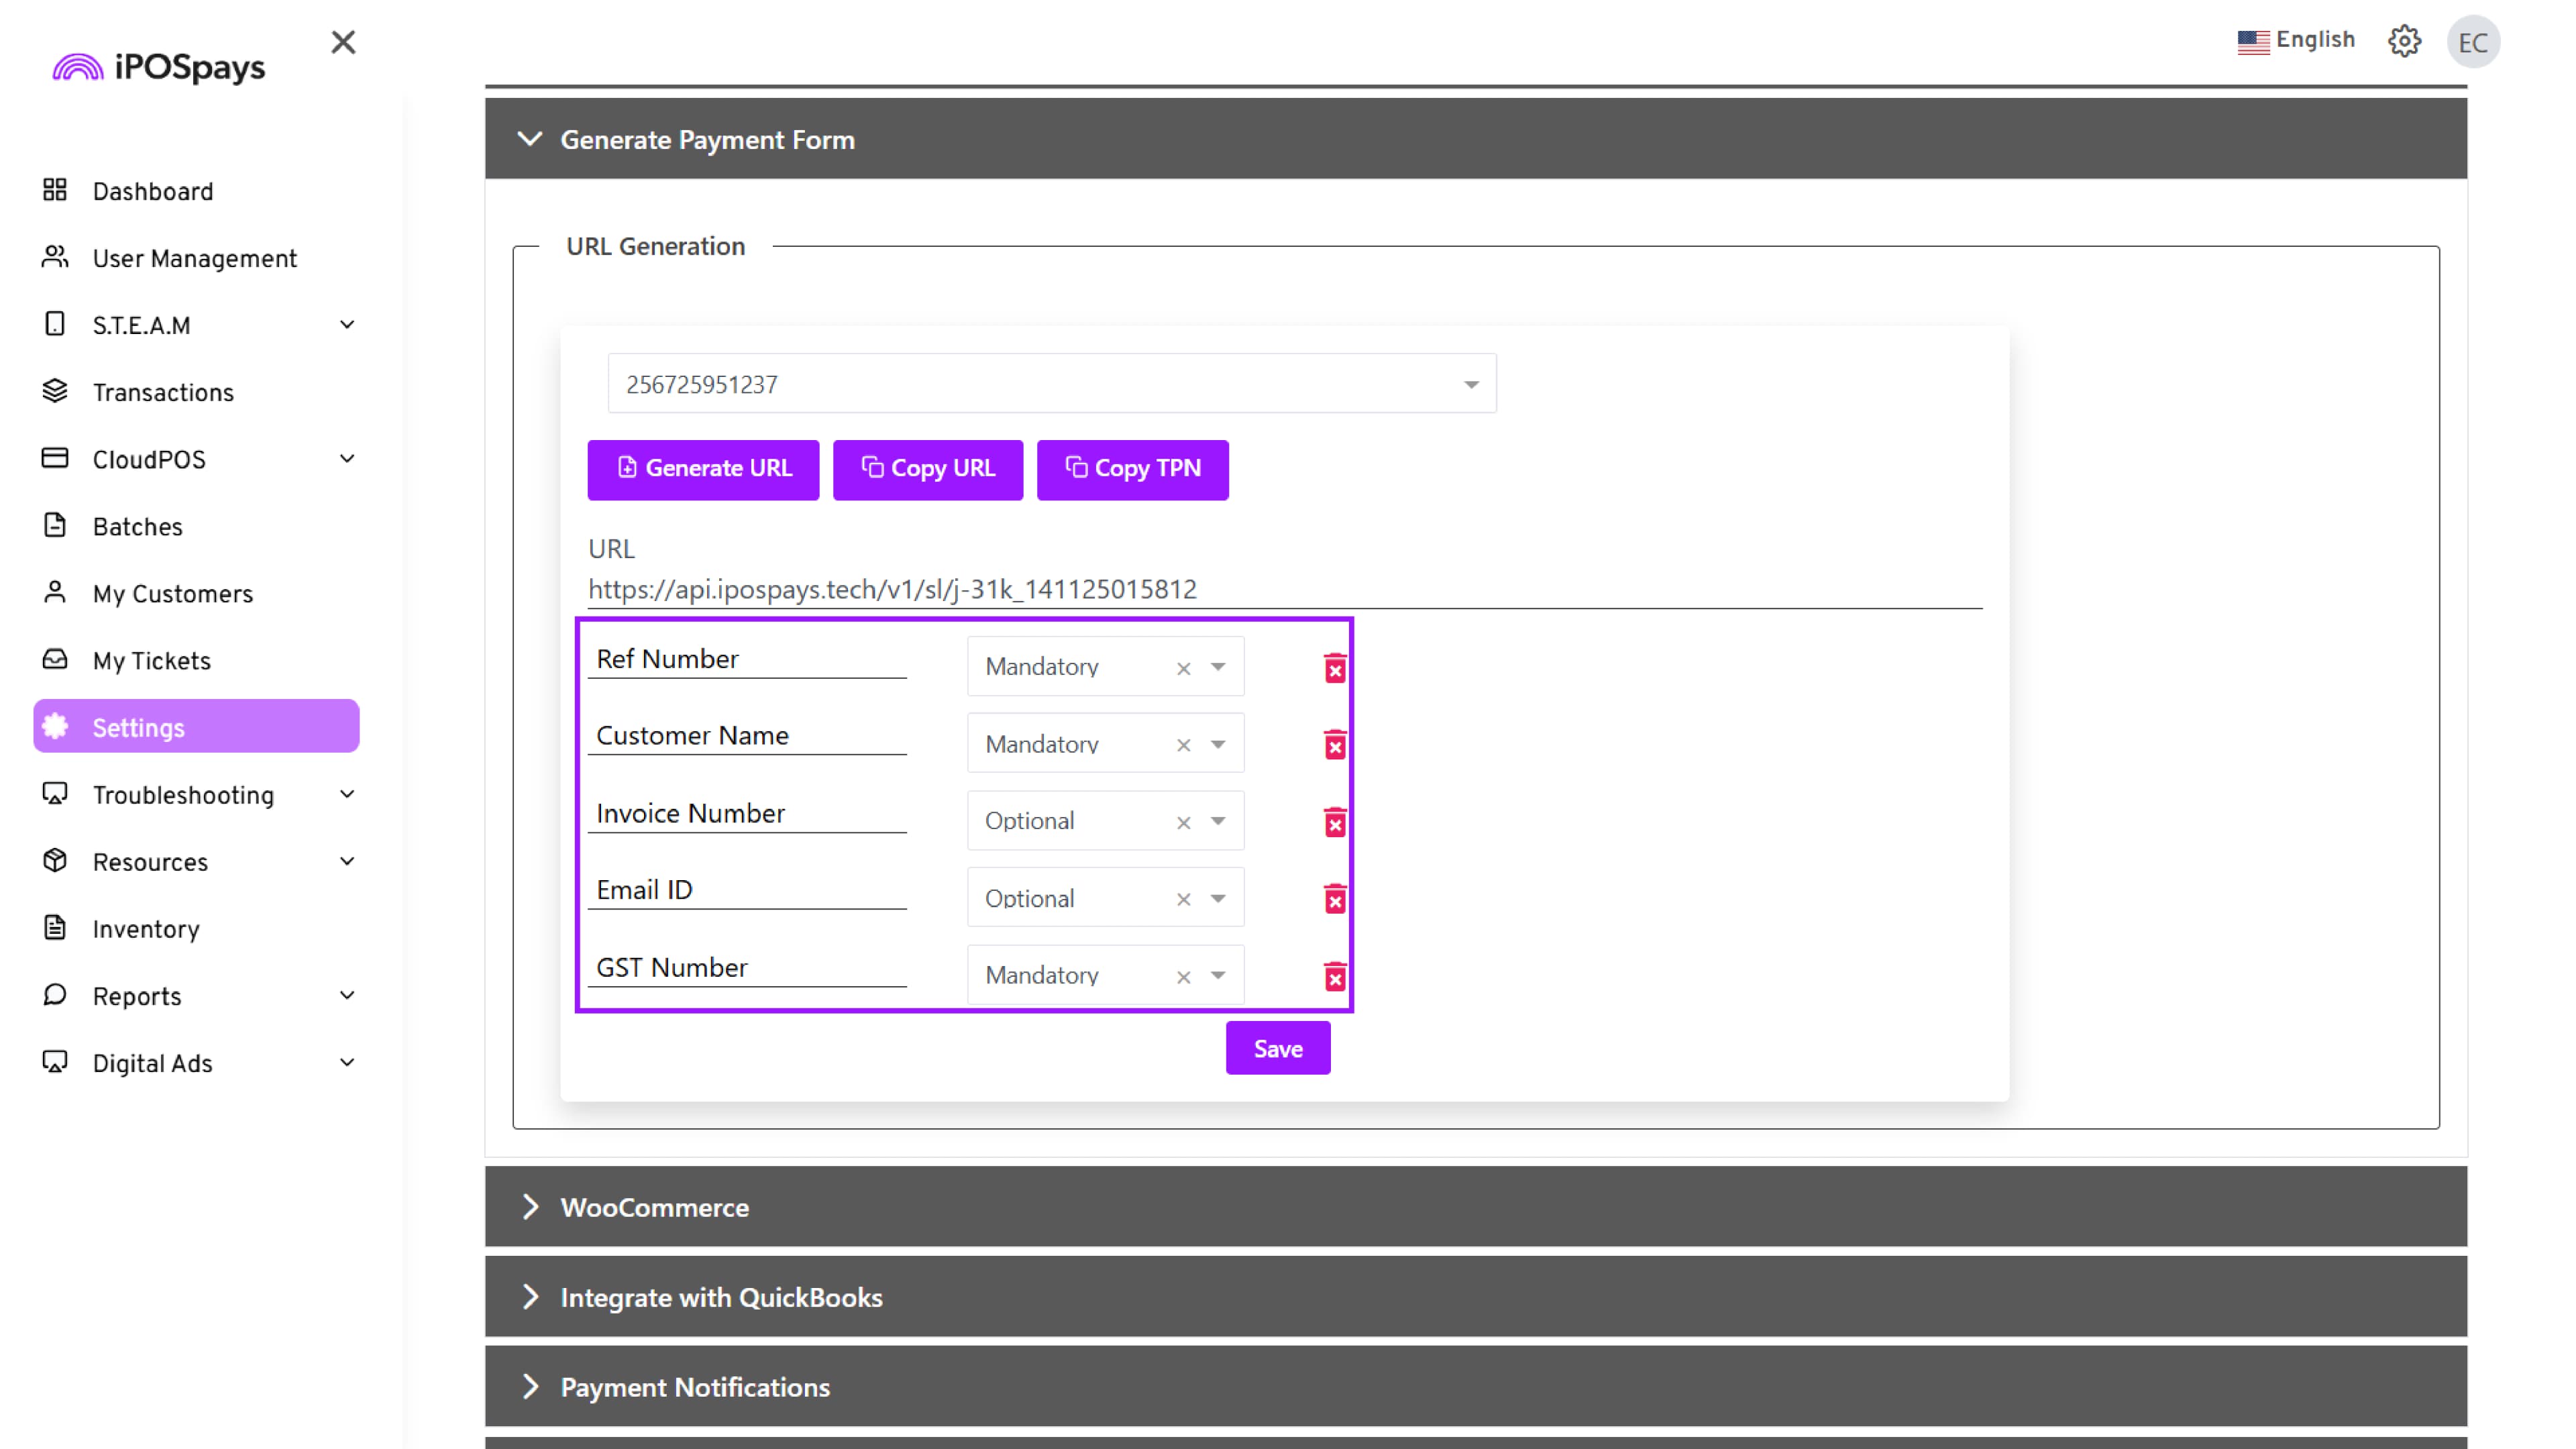Delete the Ref Number field row

pyautogui.click(x=1334, y=668)
